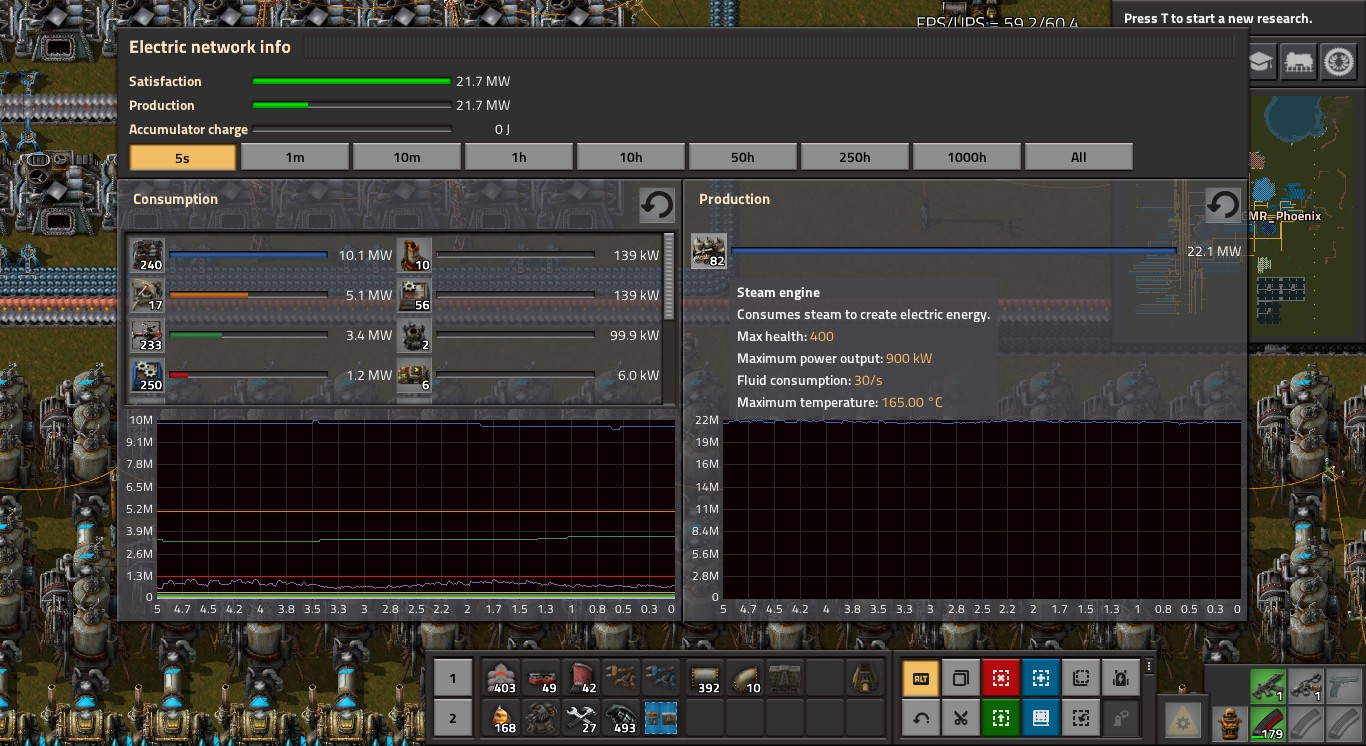
Task: Click the warning gear icon near the weapons
Action: (x=1183, y=721)
